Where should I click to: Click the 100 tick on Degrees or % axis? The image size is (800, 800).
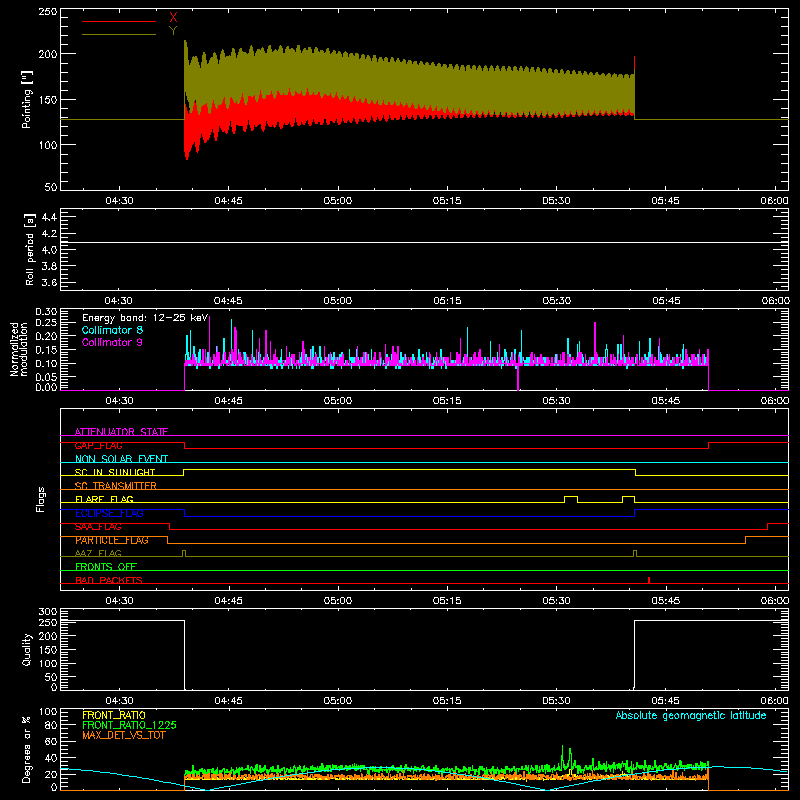point(47,711)
